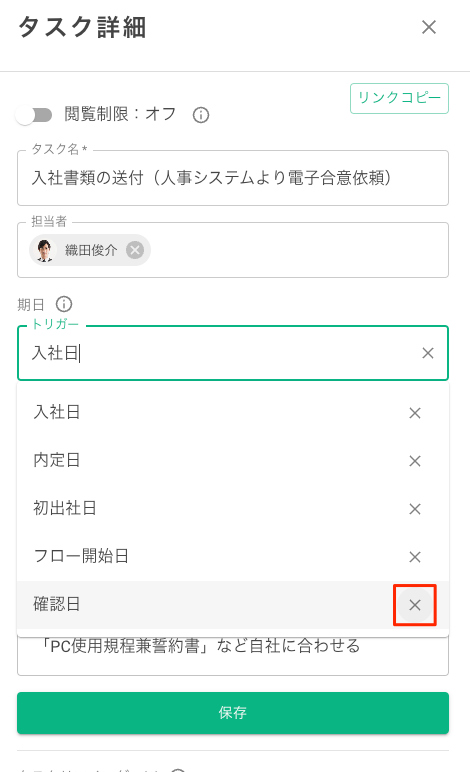Screen dimensions: 470x772
Task: Edit the タスク名 text field
Action: 233,178
